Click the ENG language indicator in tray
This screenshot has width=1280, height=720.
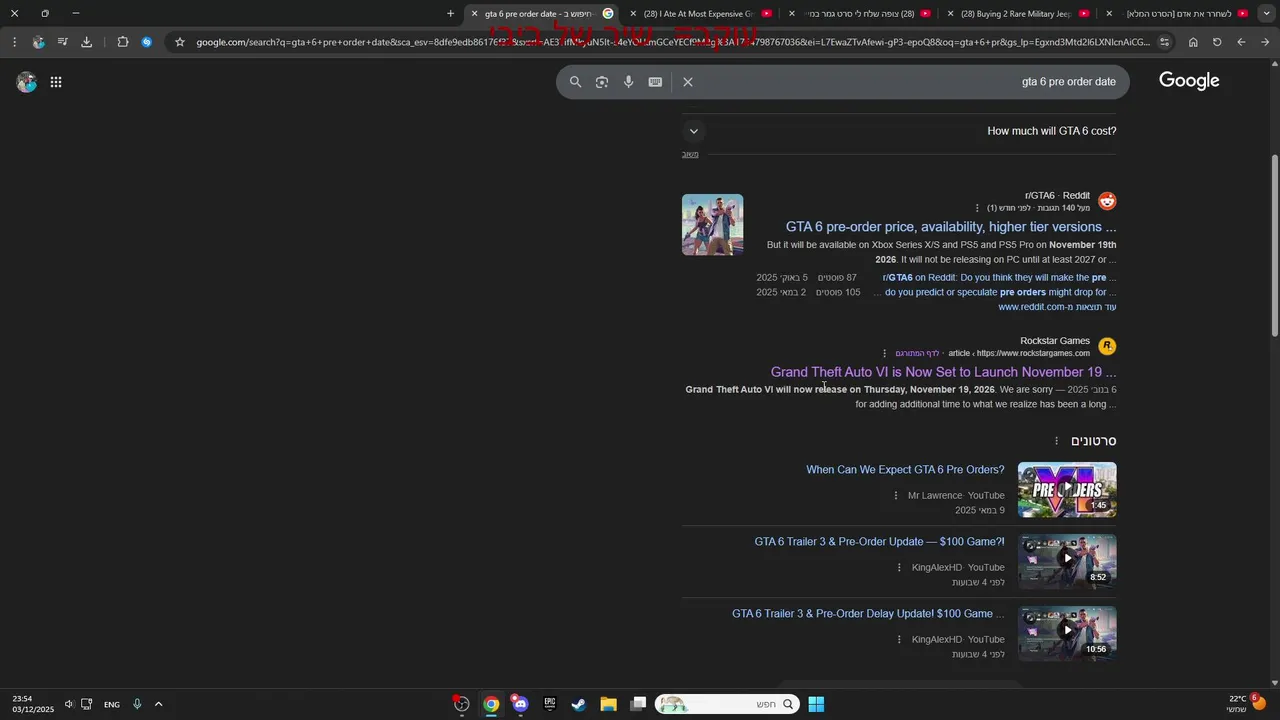(x=112, y=704)
